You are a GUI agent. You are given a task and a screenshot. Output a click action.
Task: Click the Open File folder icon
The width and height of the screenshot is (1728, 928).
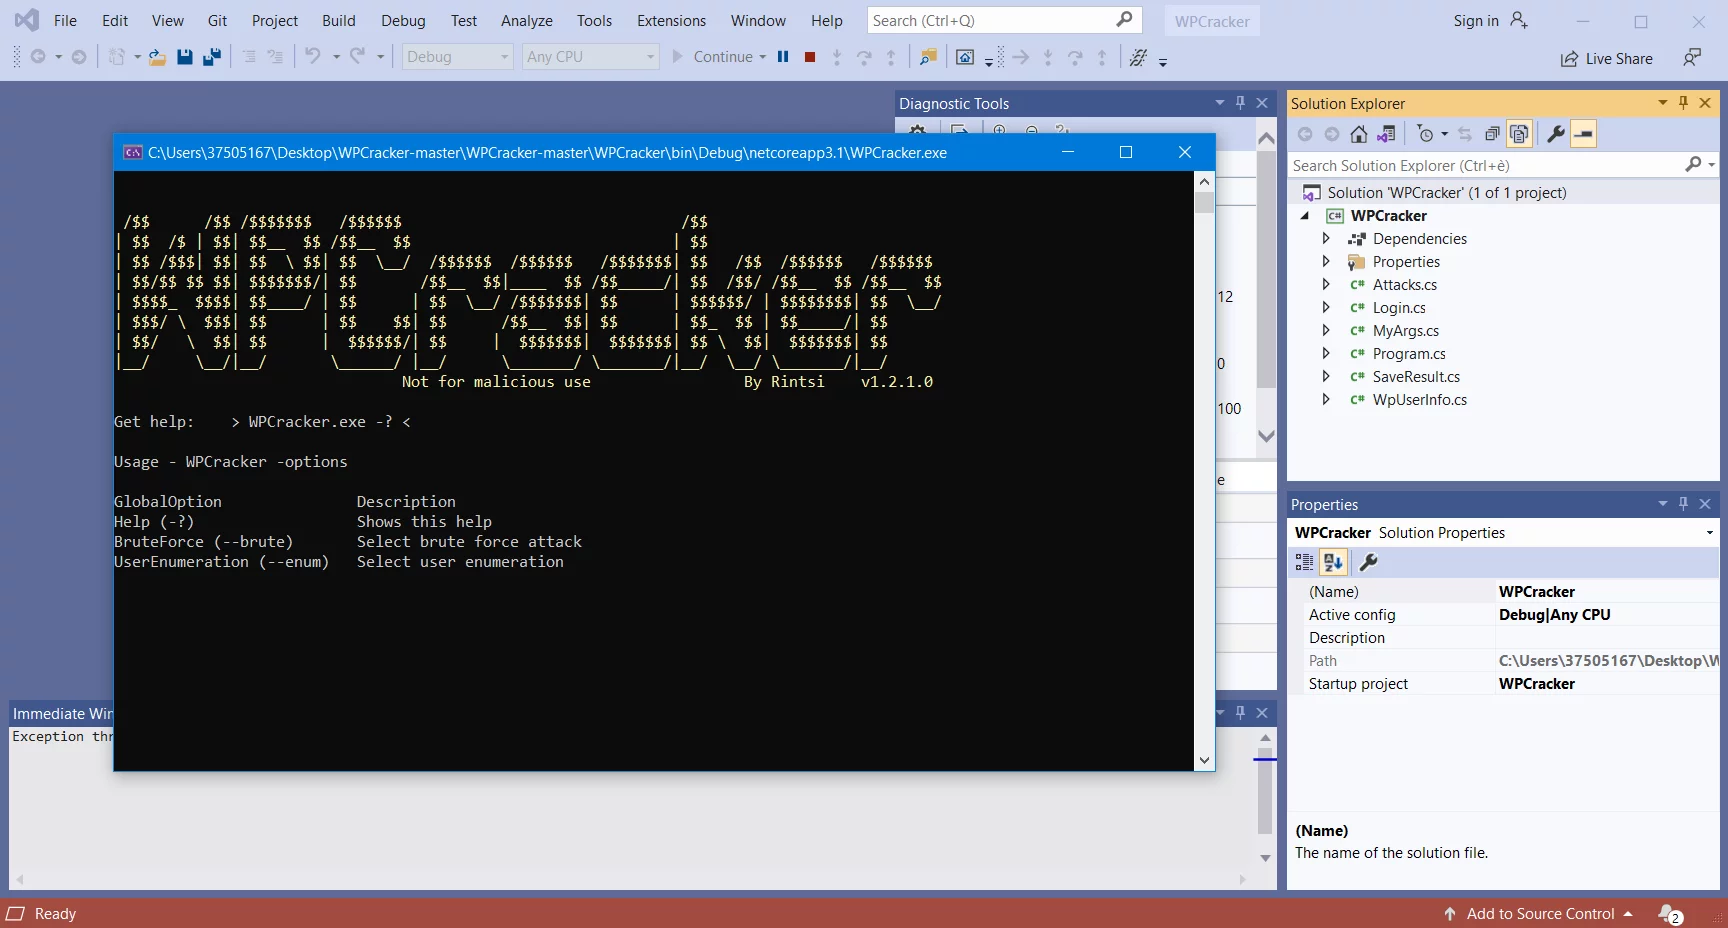click(x=157, y=57)
